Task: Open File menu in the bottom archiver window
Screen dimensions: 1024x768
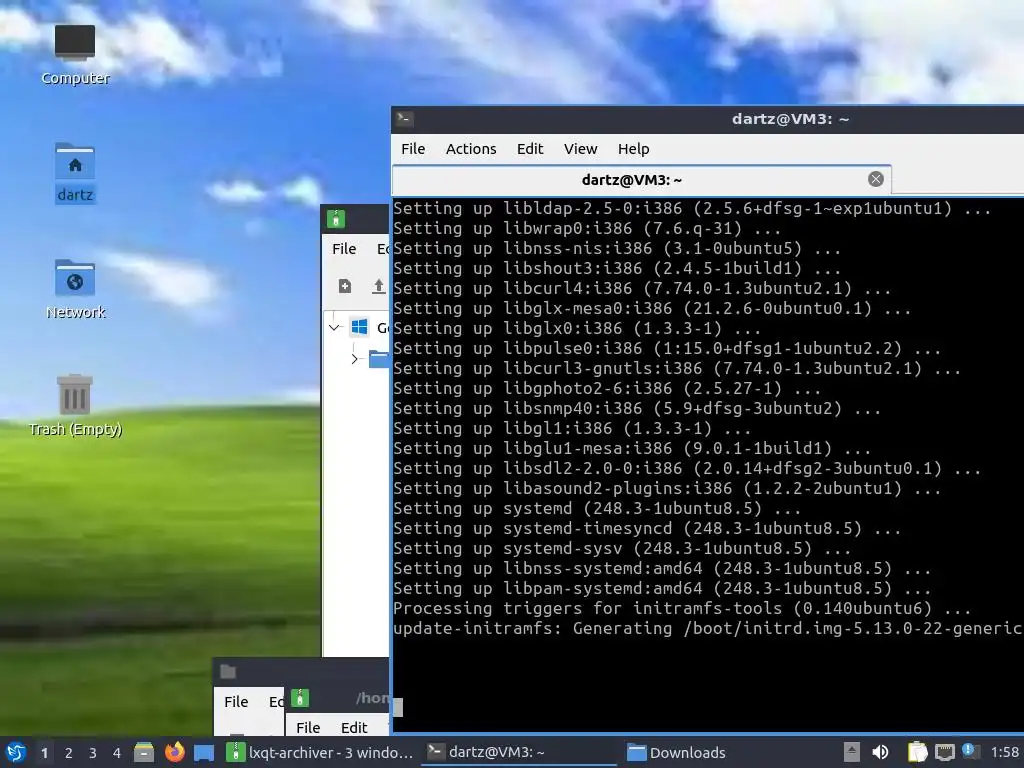Action: click(x=308, y=728)
